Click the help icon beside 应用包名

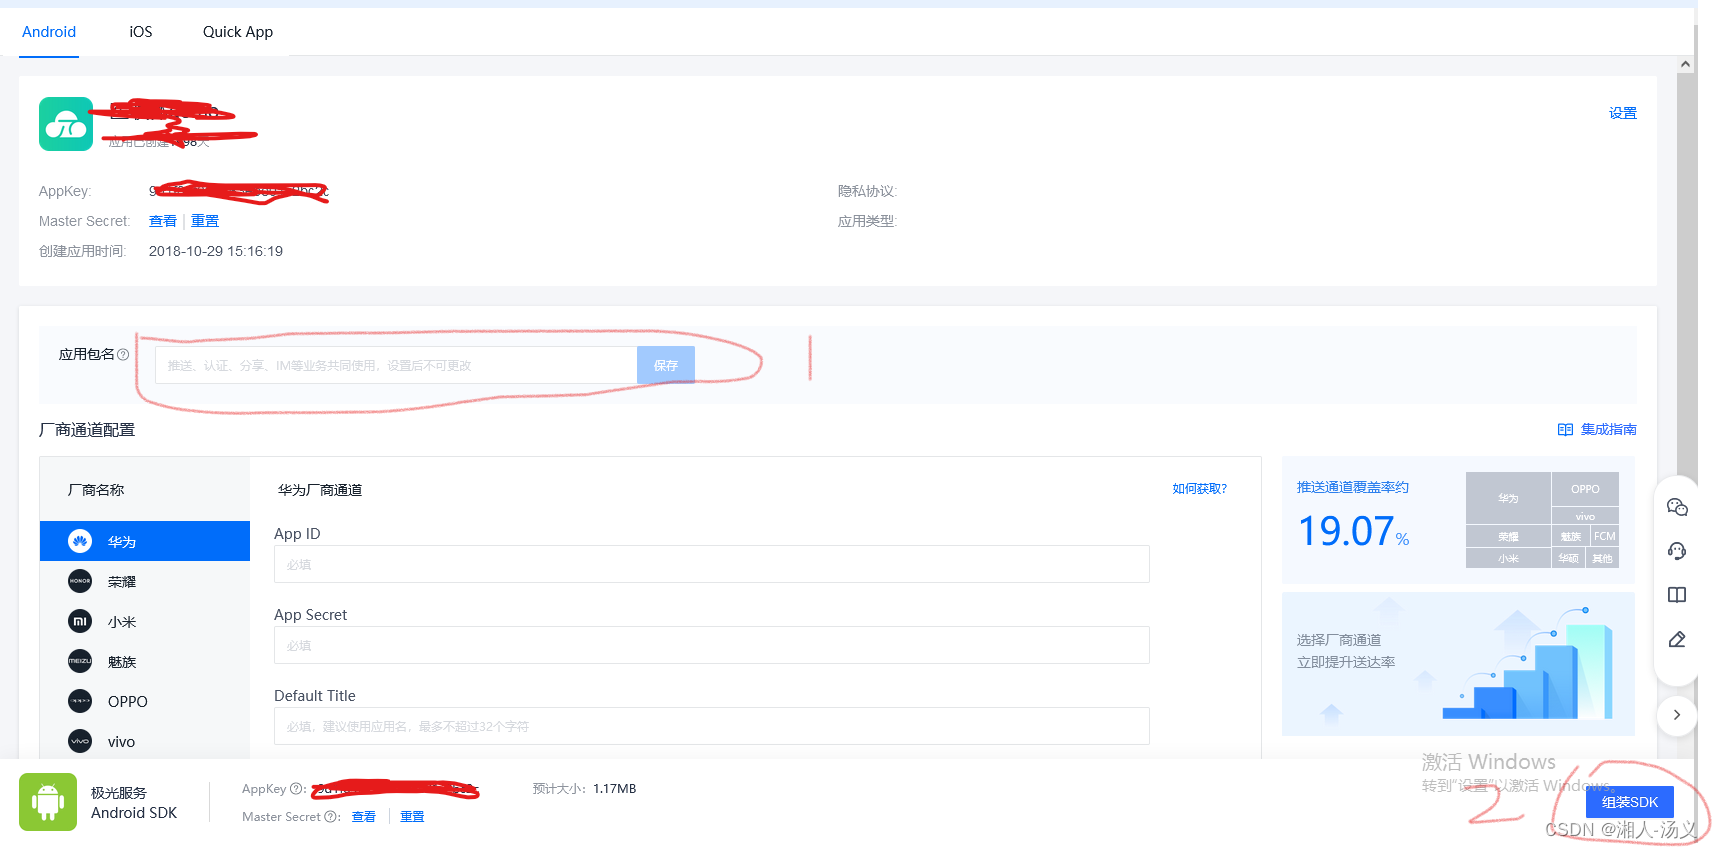tap(123, 354)
